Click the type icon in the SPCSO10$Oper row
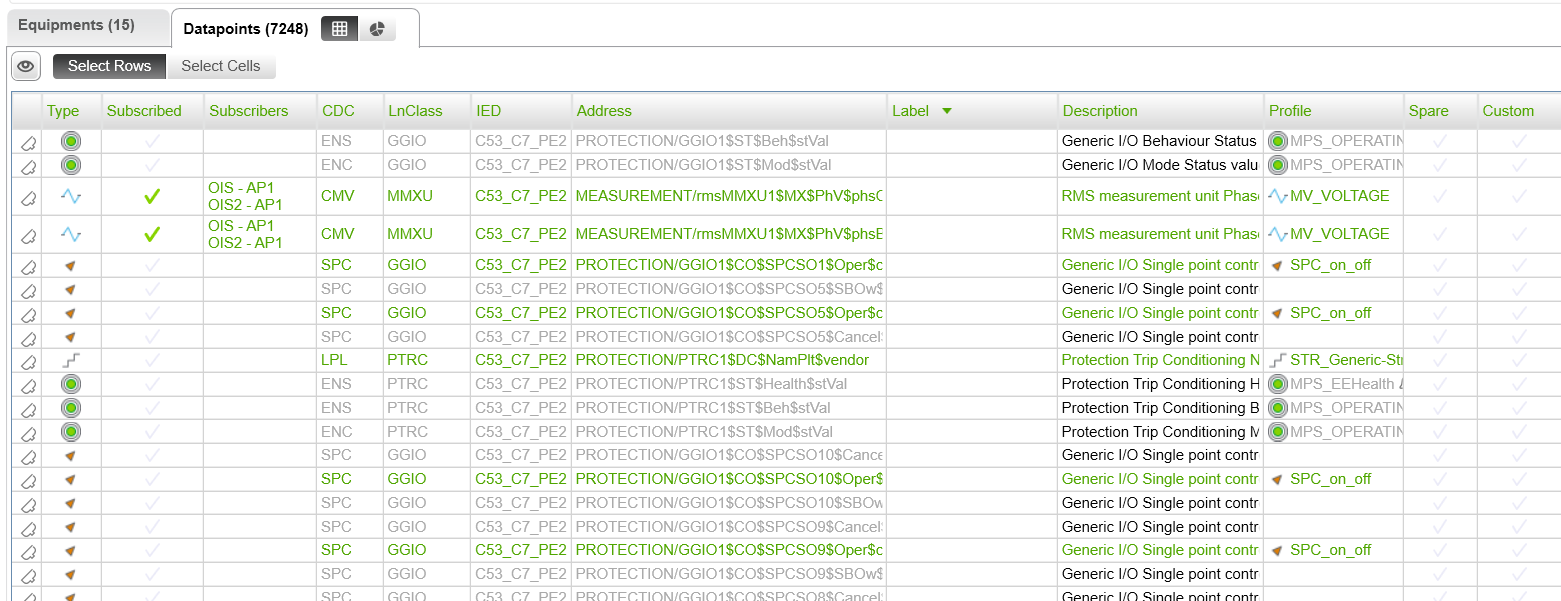 71,479
